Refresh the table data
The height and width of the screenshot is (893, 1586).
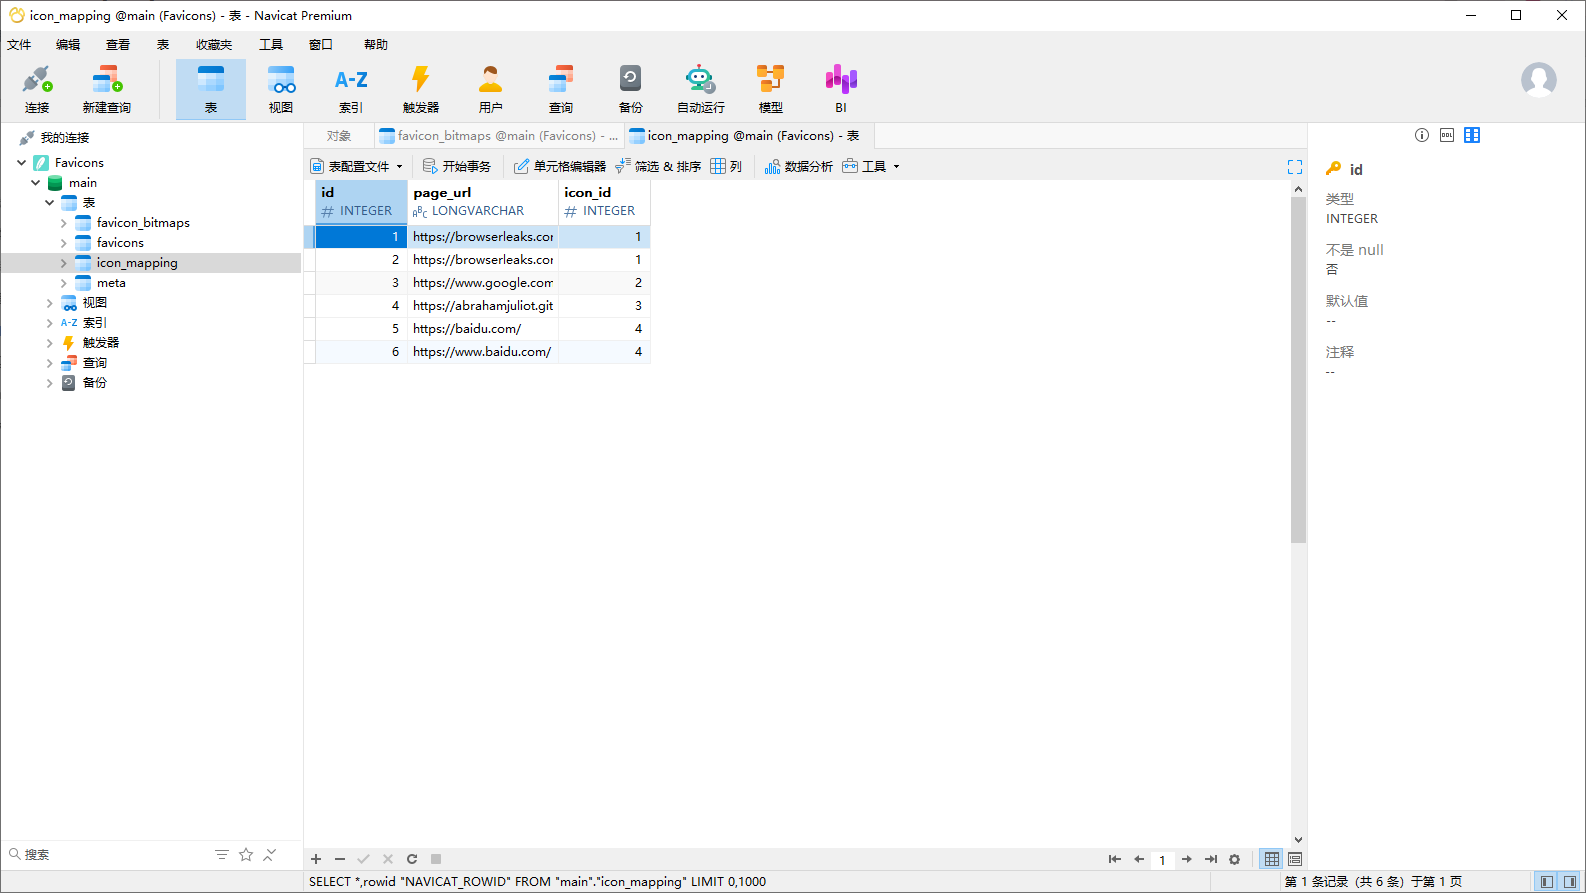pyautogui.click(x=412, y=859)
